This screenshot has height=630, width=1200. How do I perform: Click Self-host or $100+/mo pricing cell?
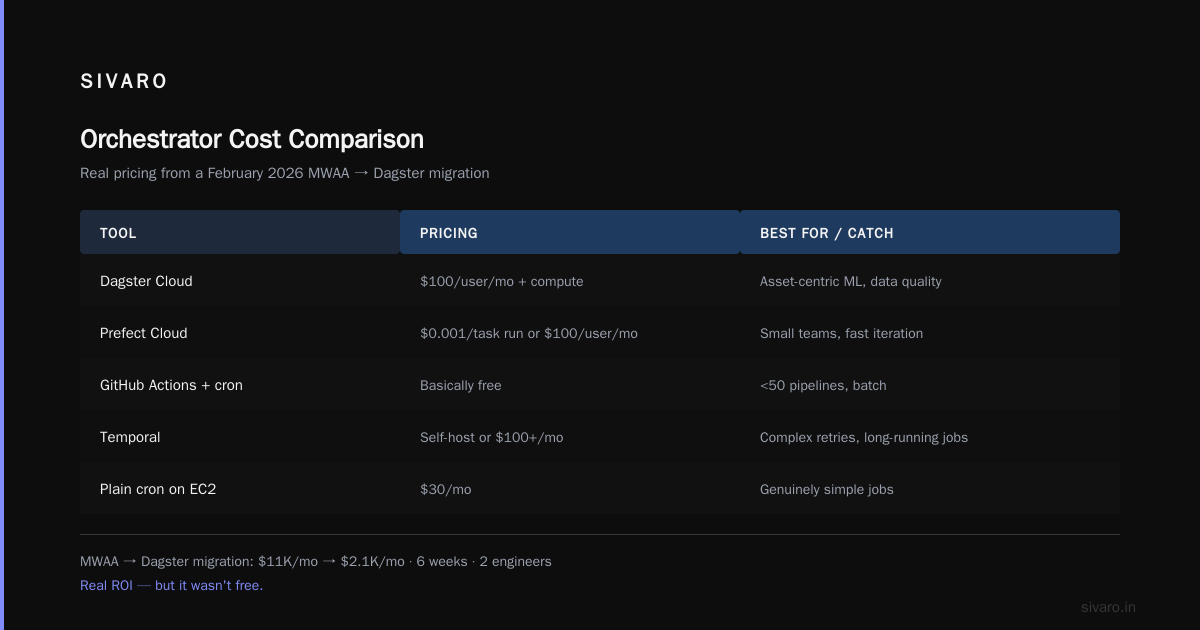tap(492, 437)
